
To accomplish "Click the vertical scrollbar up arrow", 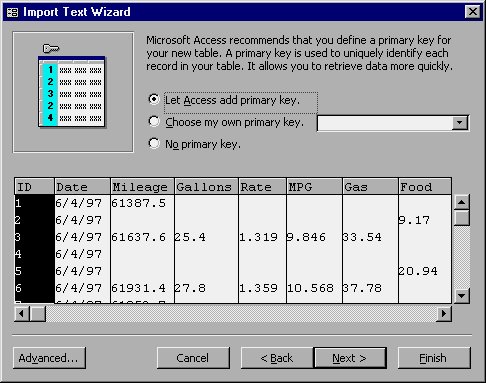I will click(x=462, y=202).
